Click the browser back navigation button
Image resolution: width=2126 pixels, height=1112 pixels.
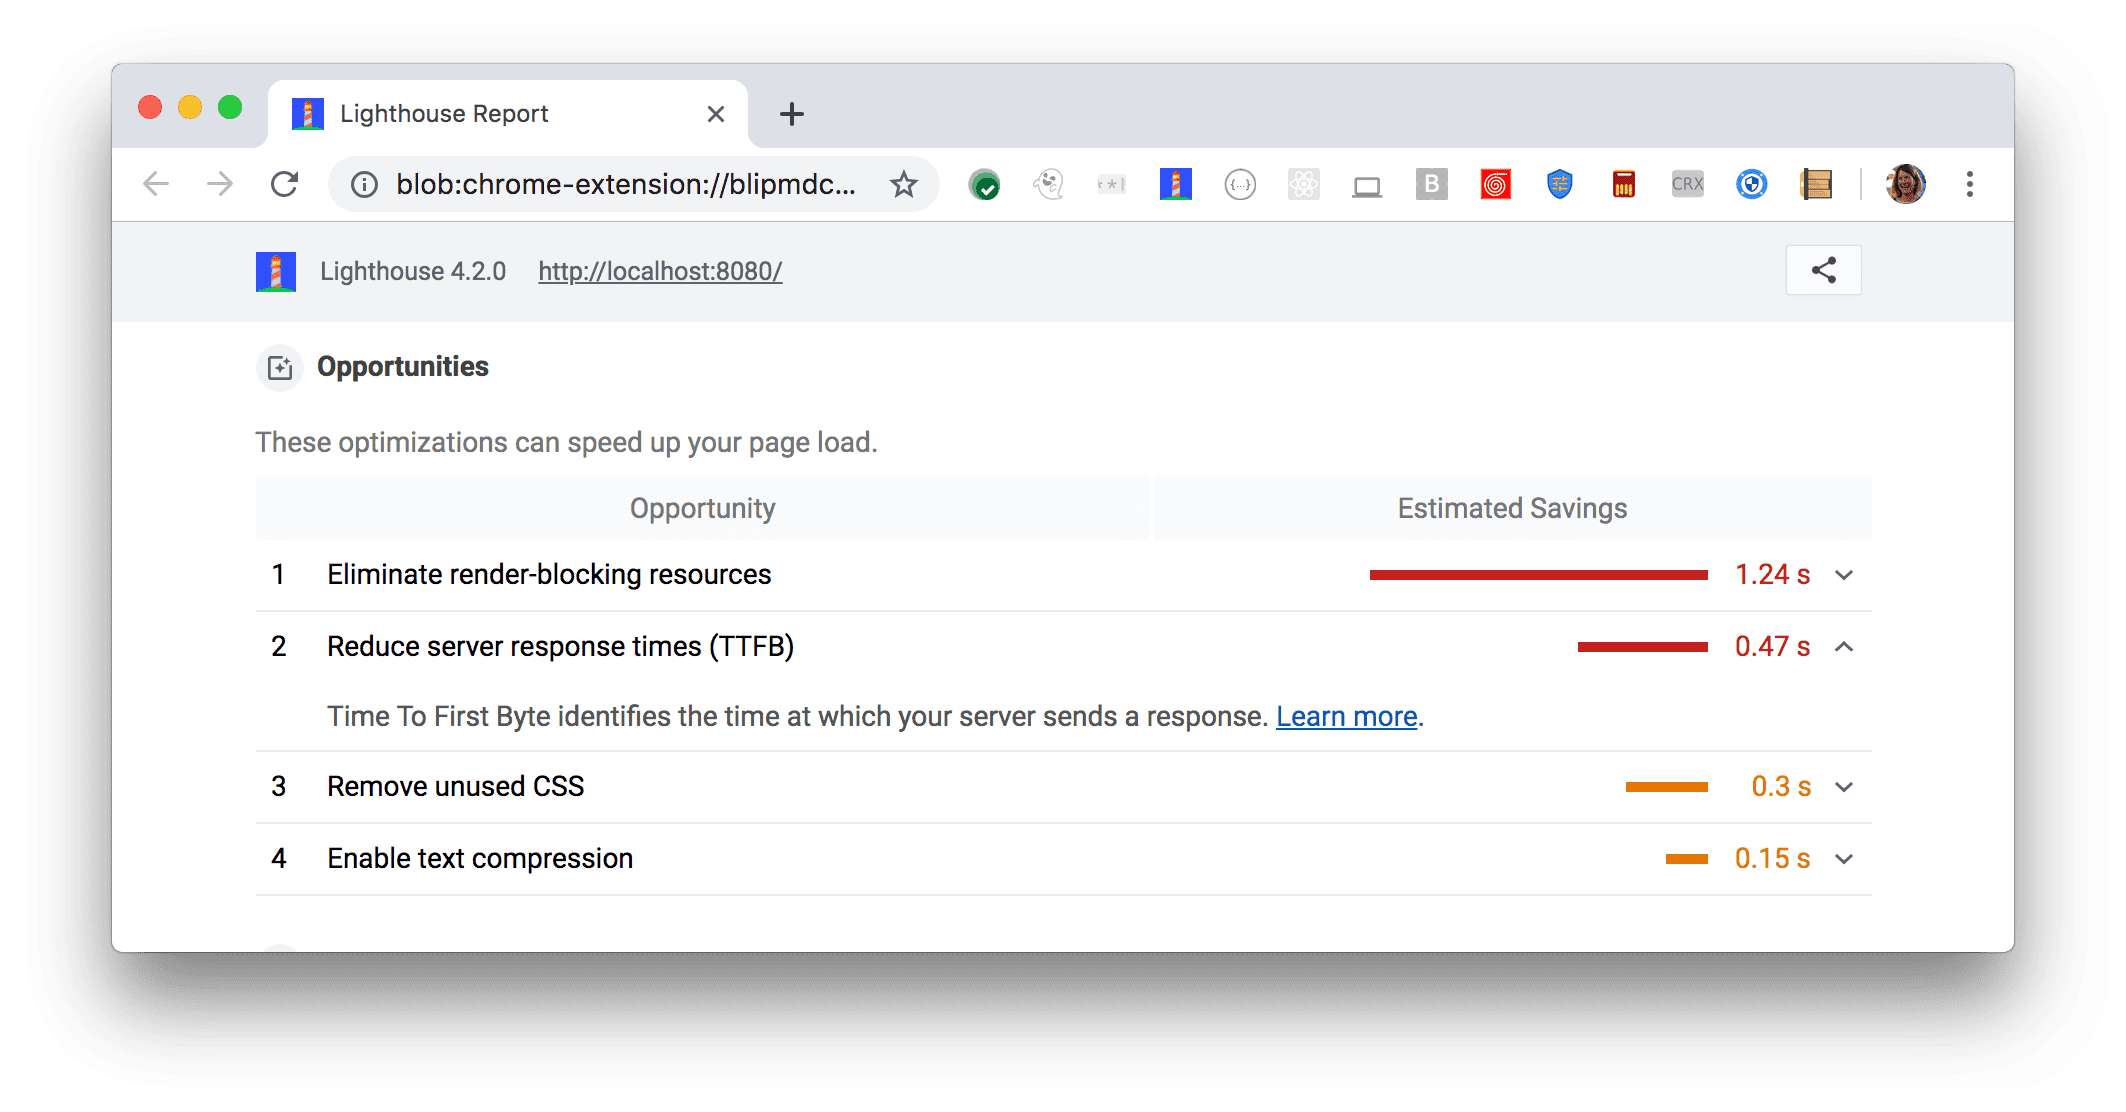click(157, 184)
